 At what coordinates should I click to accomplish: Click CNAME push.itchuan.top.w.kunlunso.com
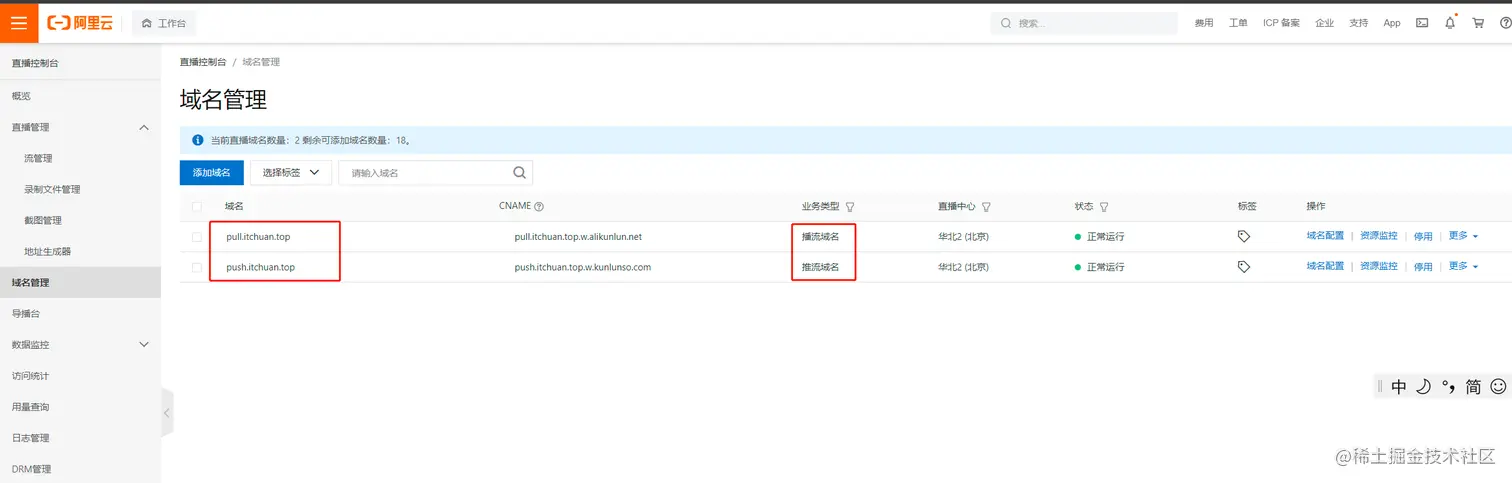583,267
